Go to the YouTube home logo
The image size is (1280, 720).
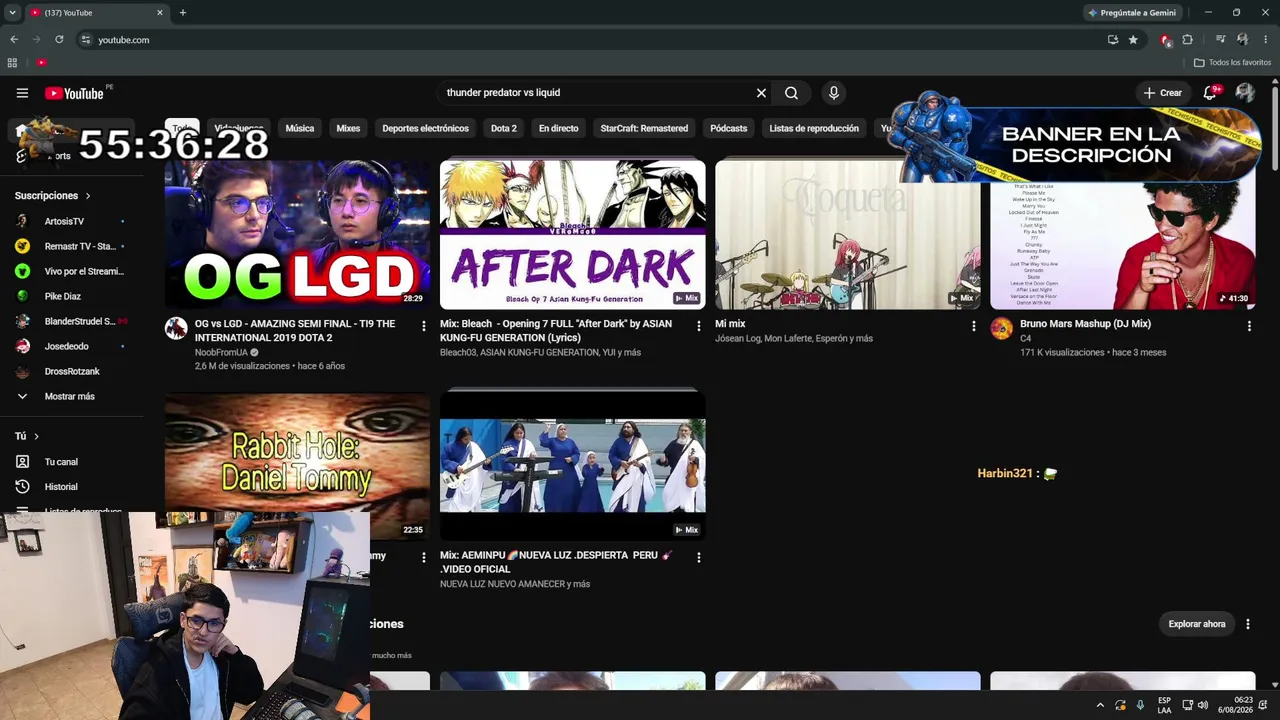click(75, 93)
